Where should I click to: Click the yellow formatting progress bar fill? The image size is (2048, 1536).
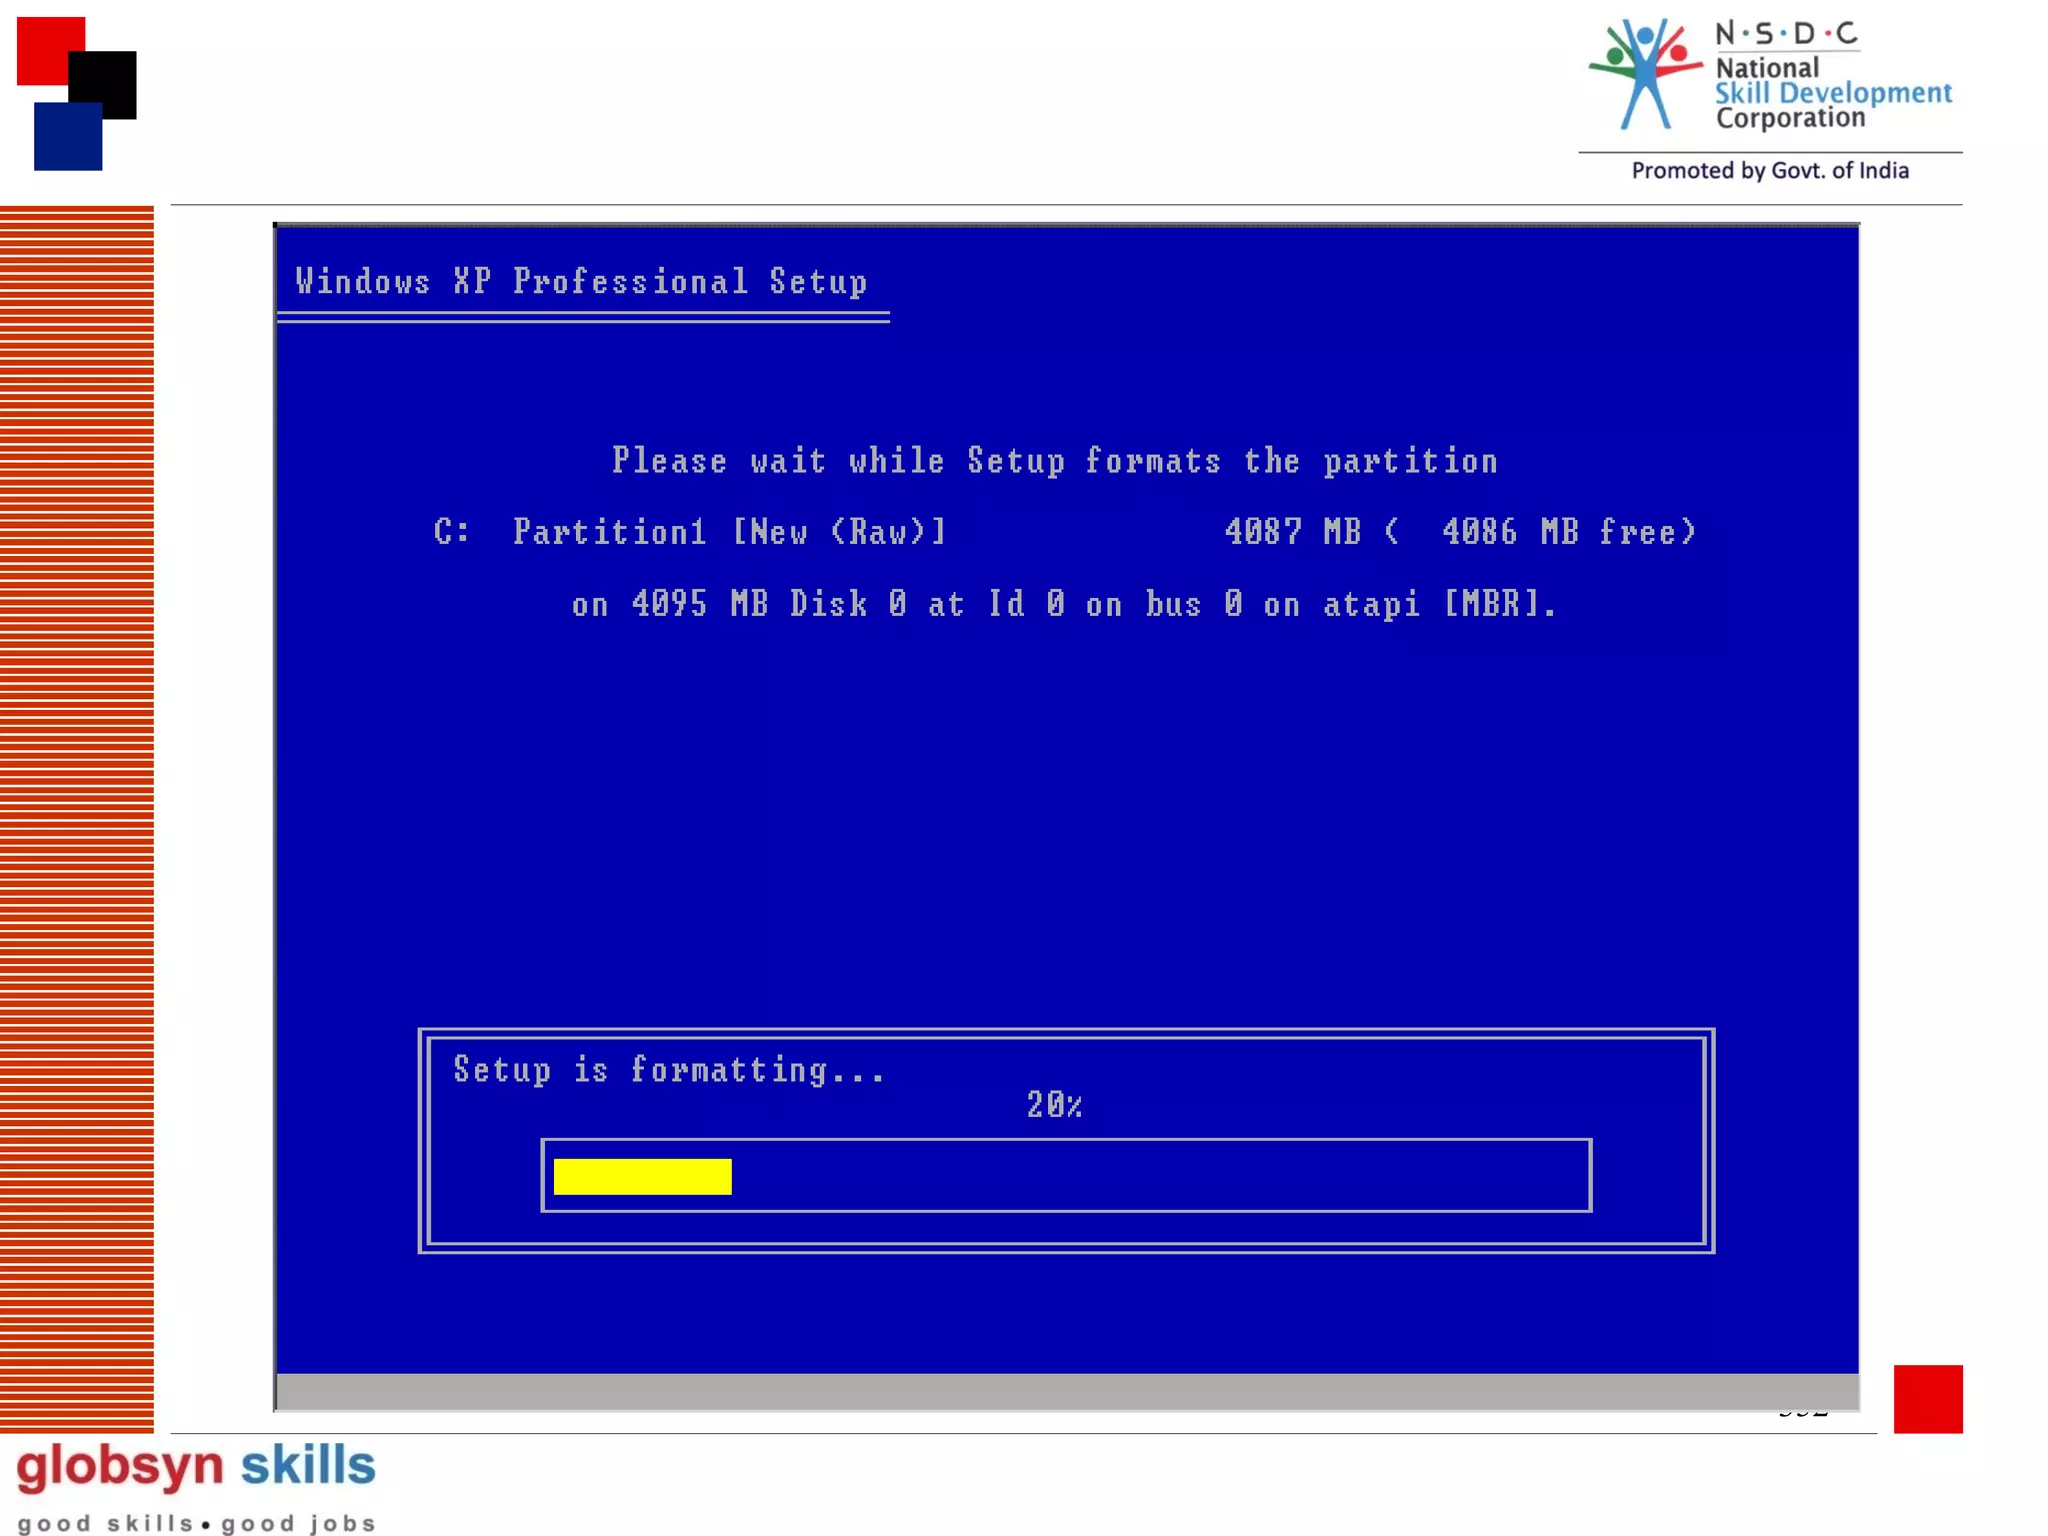tap(642, 1176)
